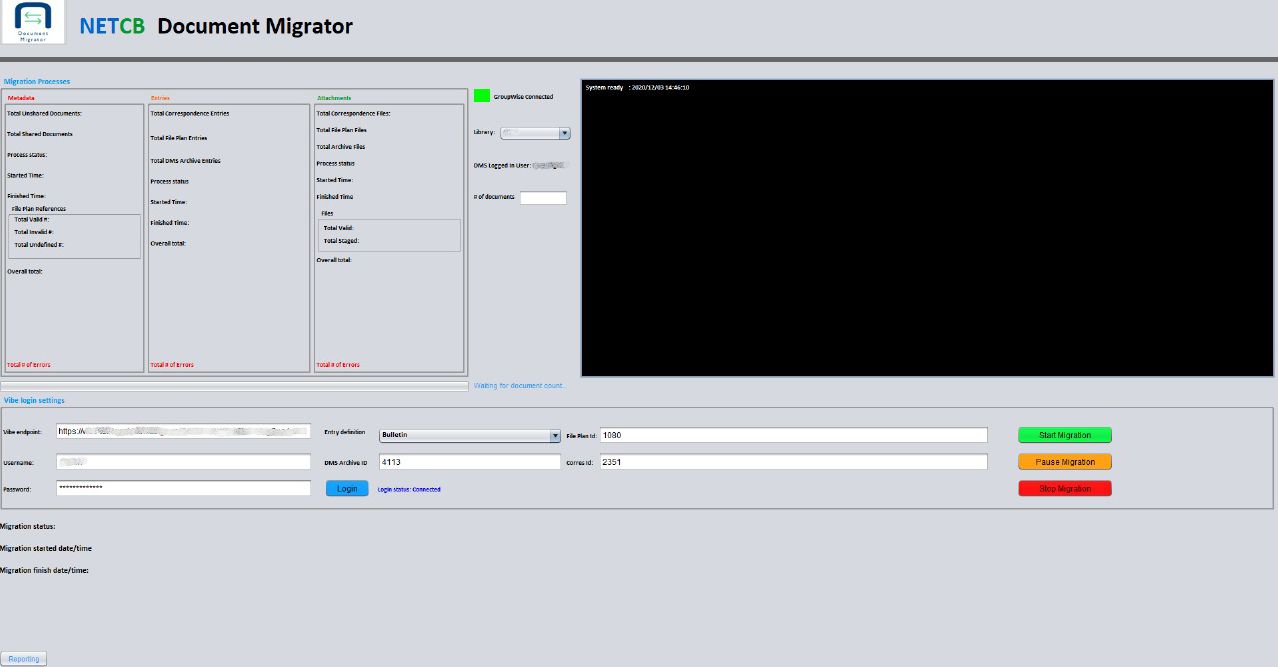Select the Username text field
Viewport: 1278px width, 667px height.
[183, 462]
